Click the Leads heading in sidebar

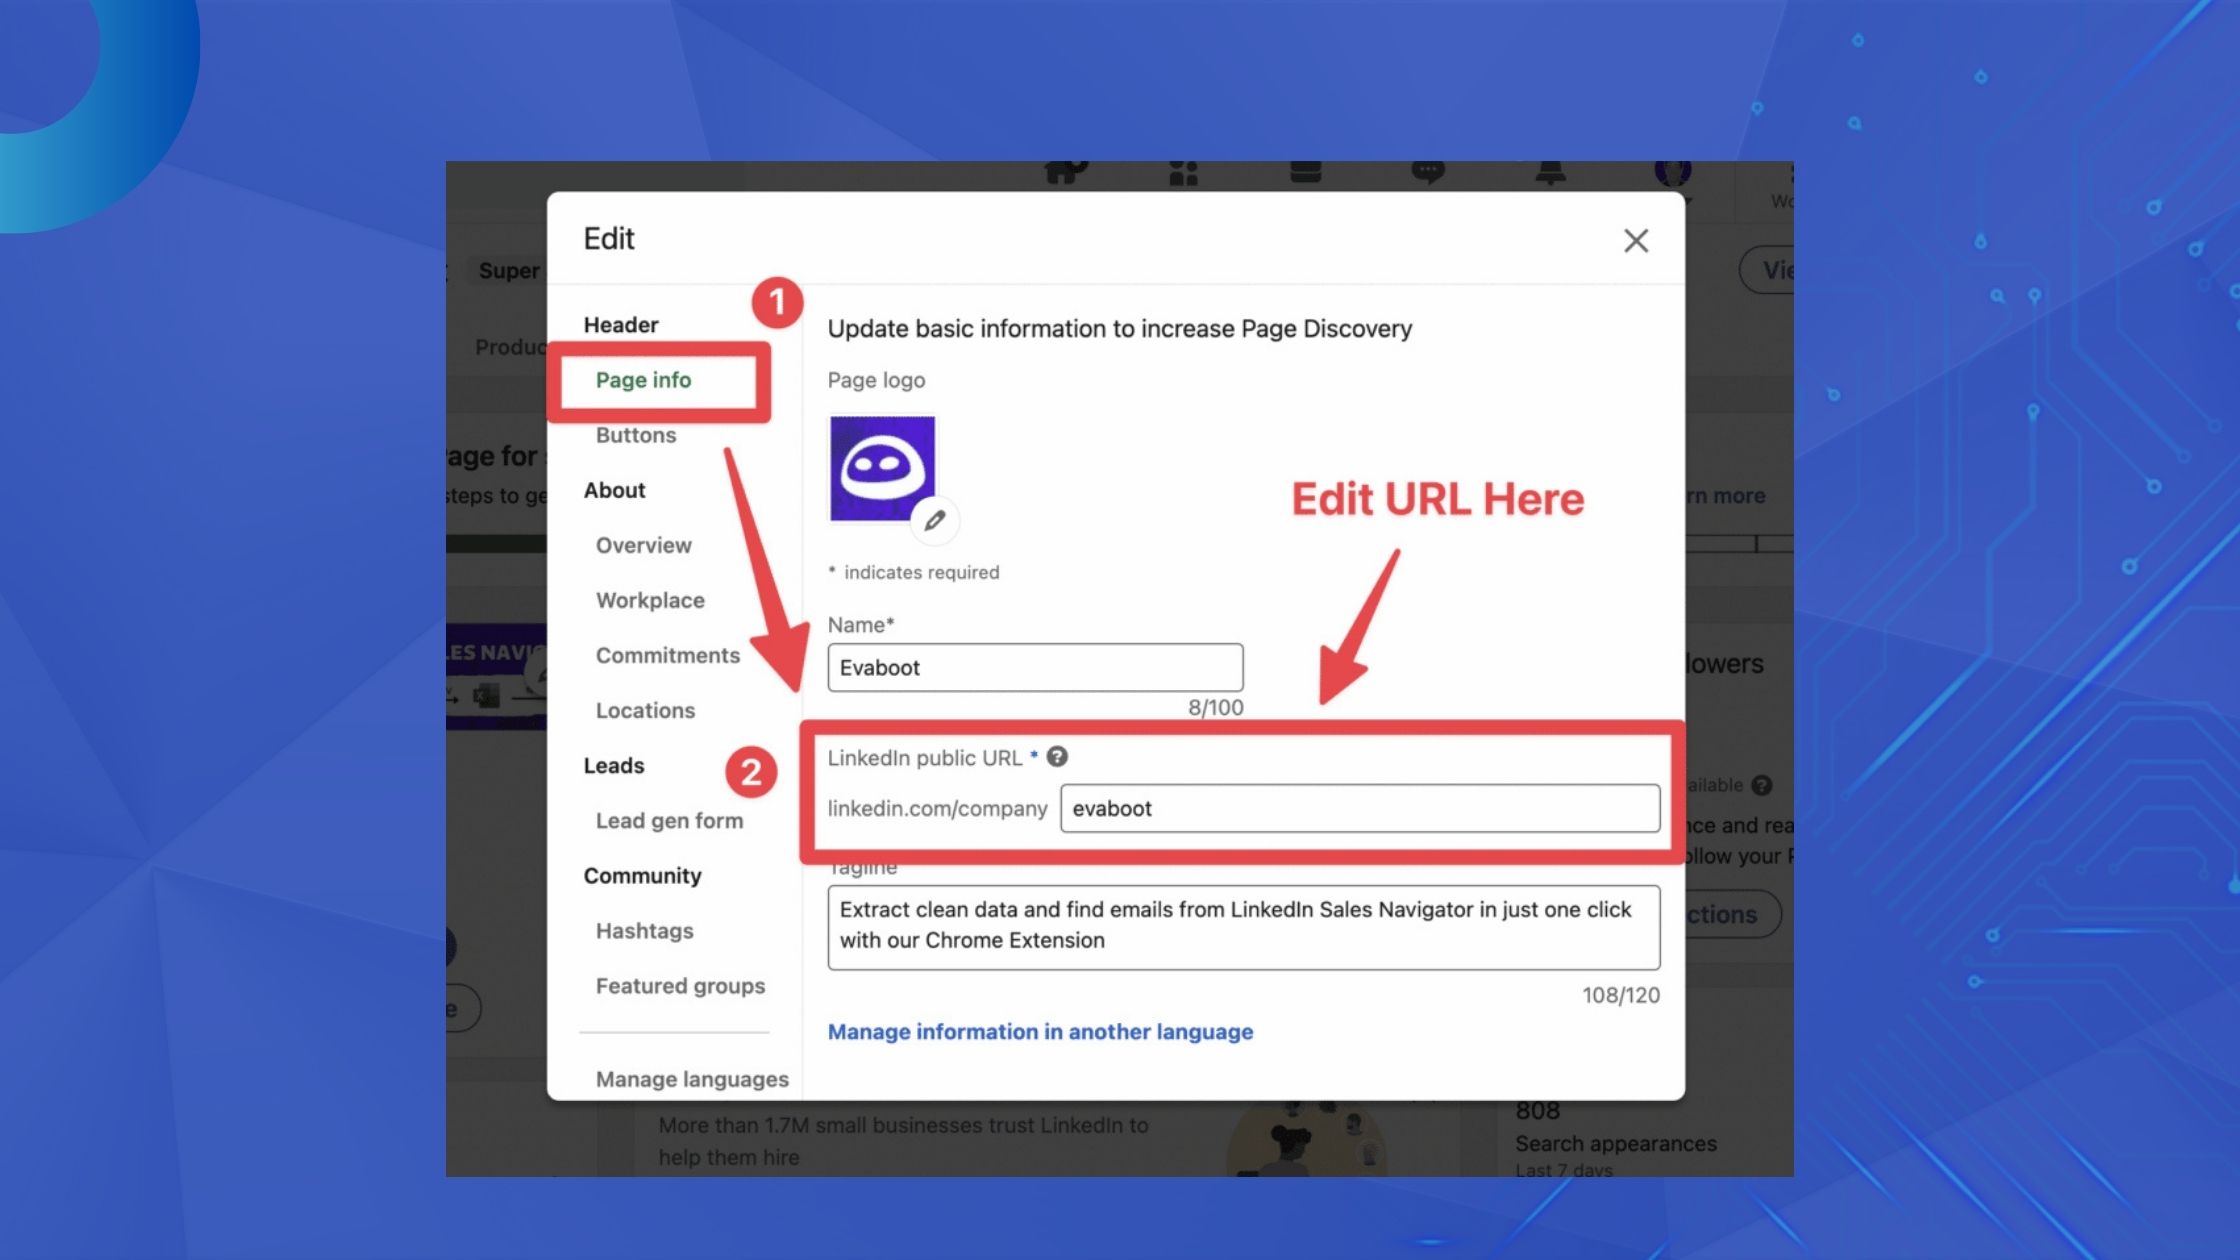[614, 765]
